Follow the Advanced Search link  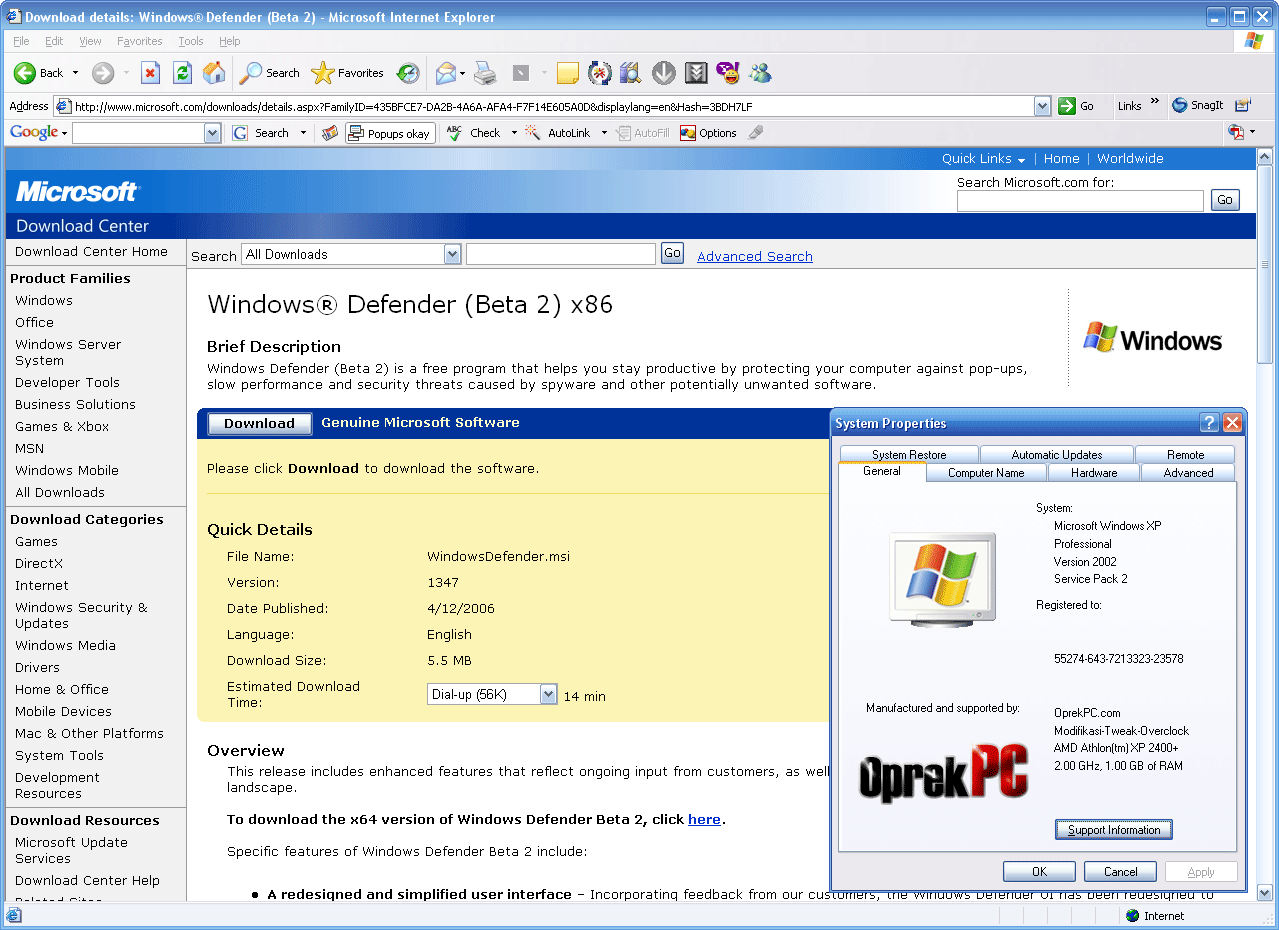[754, 257]
